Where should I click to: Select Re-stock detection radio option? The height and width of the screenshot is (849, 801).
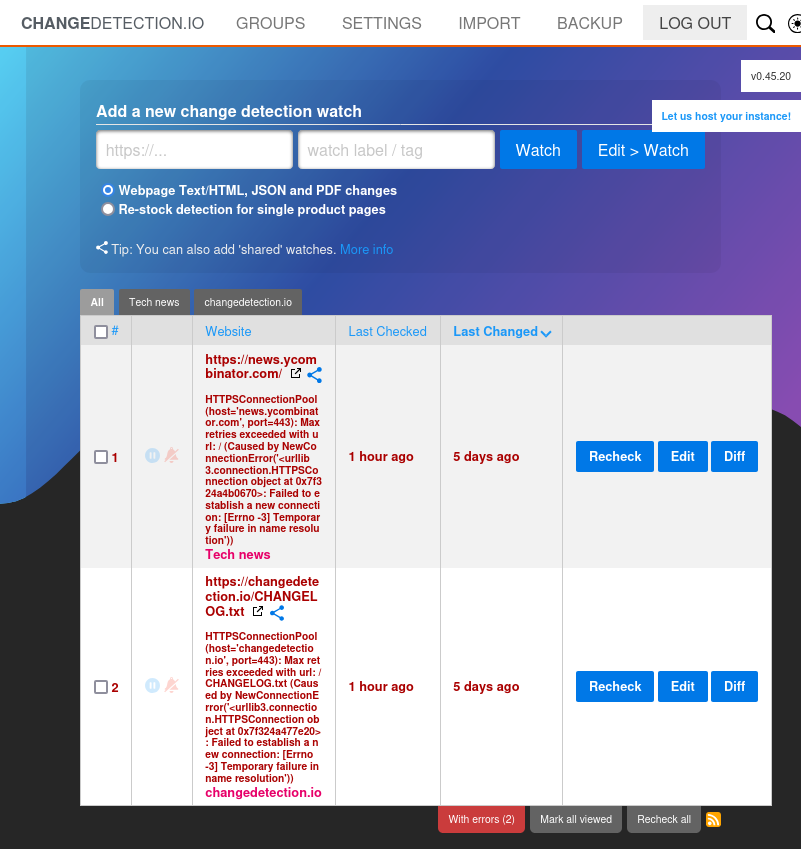(108, 210)
